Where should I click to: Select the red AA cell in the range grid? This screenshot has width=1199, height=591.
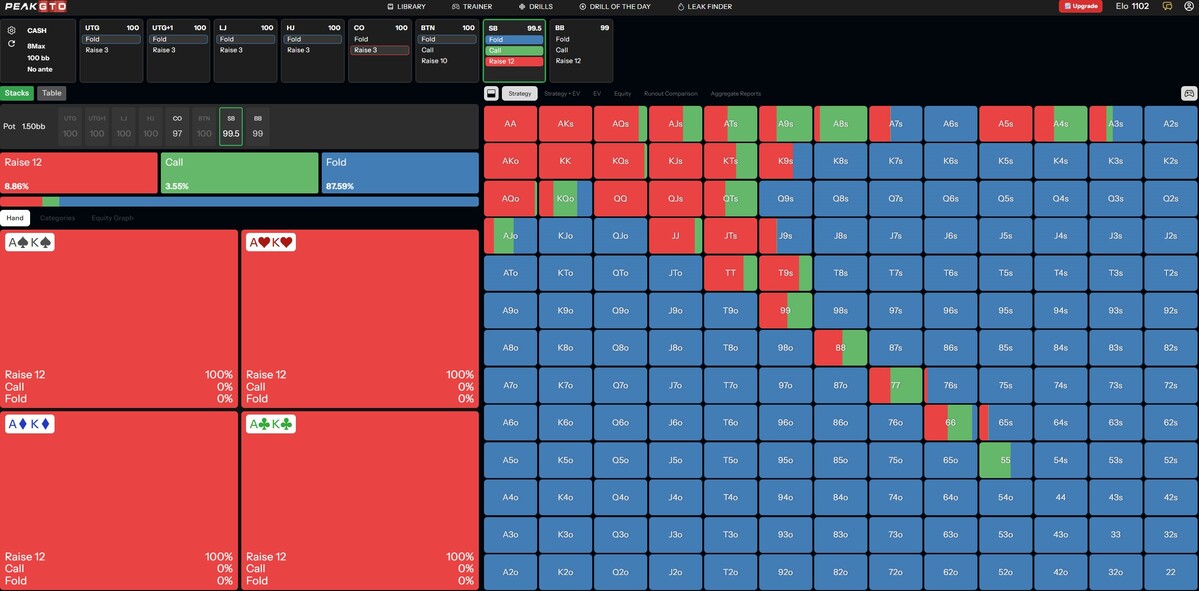click(510, 124)
